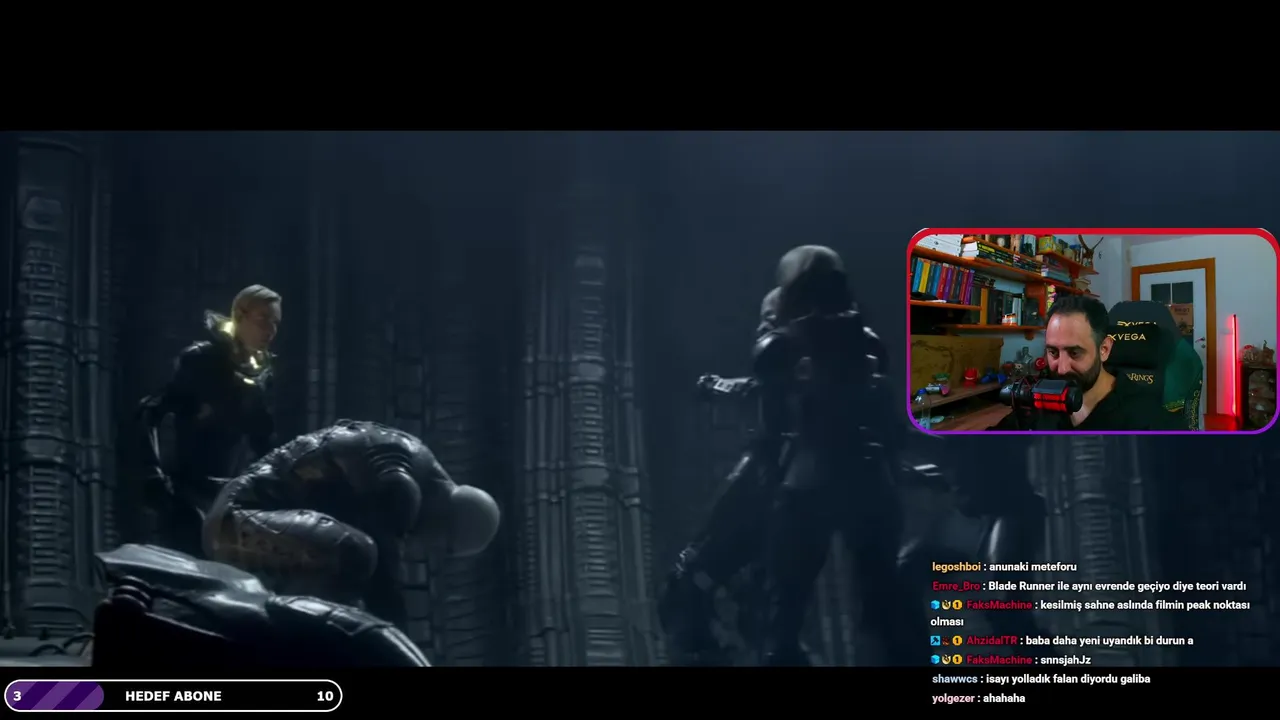Click username AhzidalTR in chat
Image resolution: width=1280 pixels, height=720 pixels.
point(992,640)
